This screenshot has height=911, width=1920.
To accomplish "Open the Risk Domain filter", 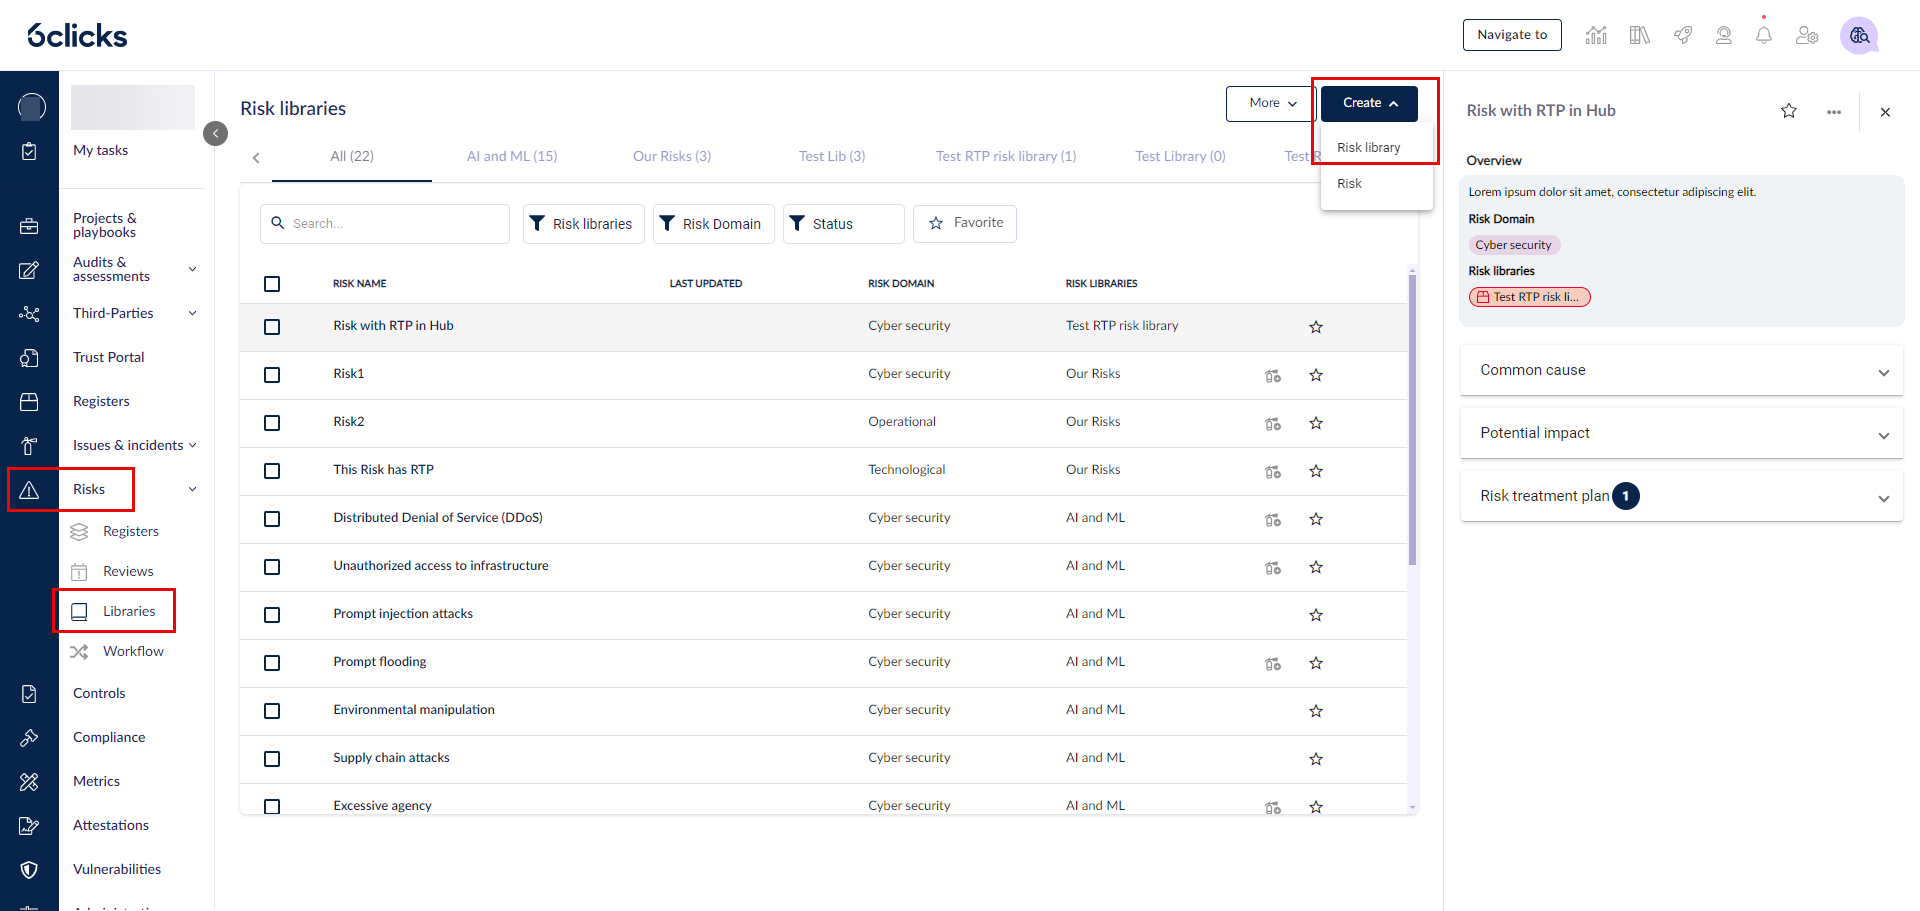I will click(713, 224).
